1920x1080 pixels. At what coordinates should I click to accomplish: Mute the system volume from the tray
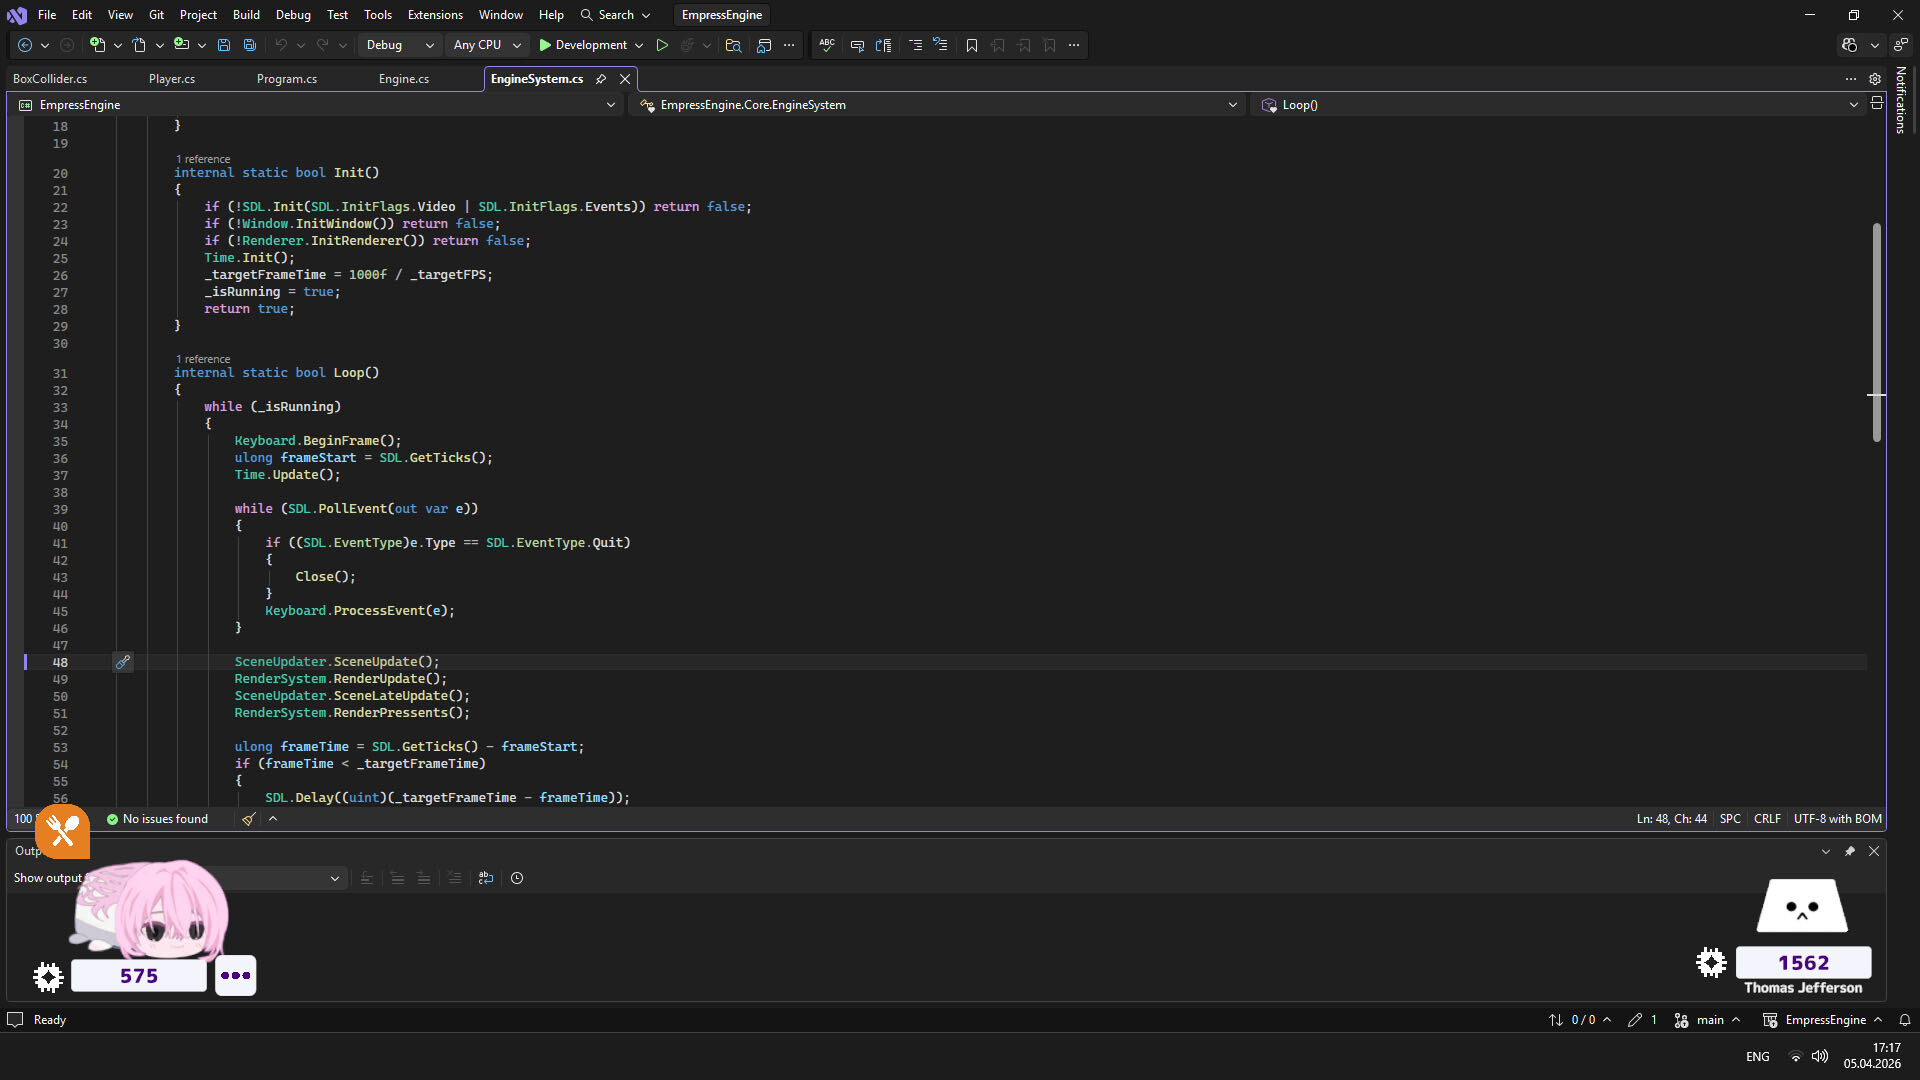coord(1820,1056)
